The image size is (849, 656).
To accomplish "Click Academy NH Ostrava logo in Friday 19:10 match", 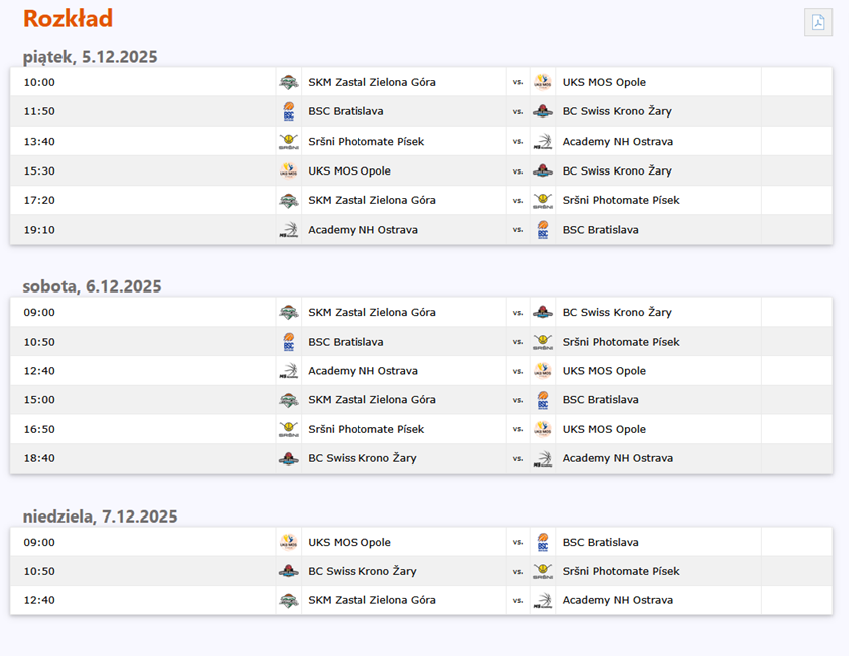I will tap(288, 230).
